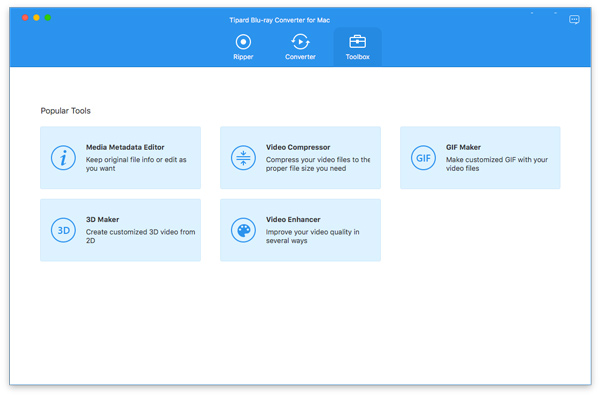Click the Video Compressor icon
600x396 pixels.
(x=243, y=158)
